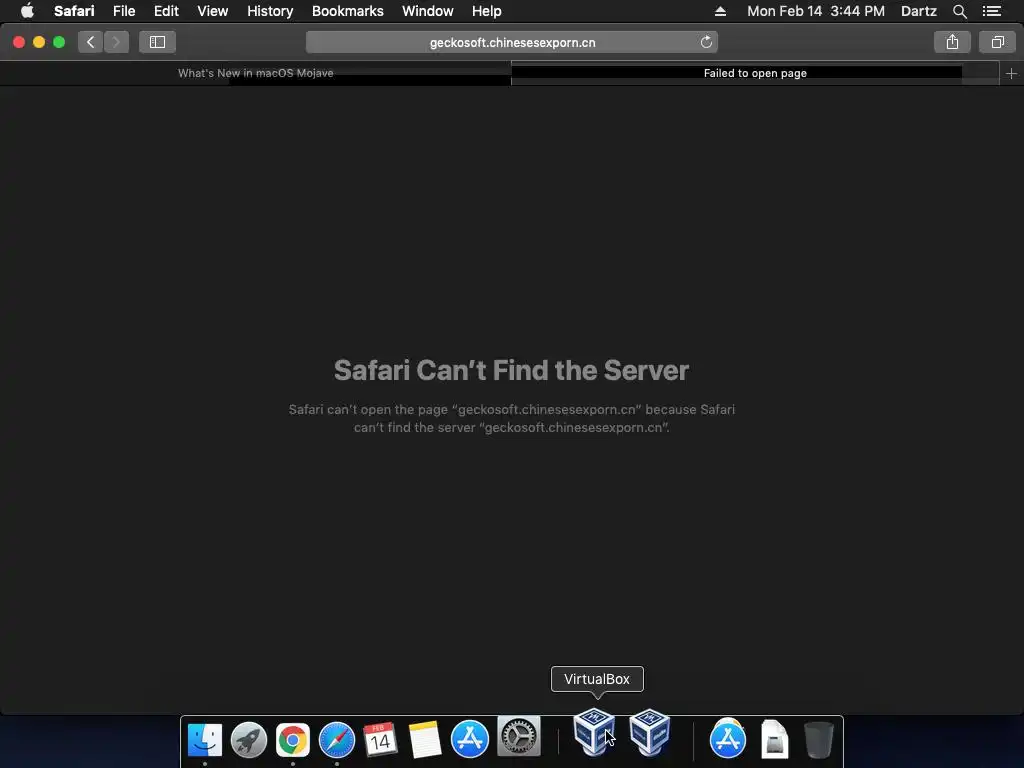This screenshot has width=1024, height=768.
Task: Add a new tab with the plus button
Action: pyautogui.click(x=1011, y=74)
